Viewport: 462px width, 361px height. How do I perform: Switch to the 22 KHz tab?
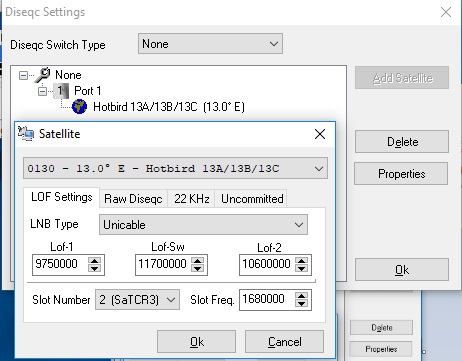tap(192, 199)
